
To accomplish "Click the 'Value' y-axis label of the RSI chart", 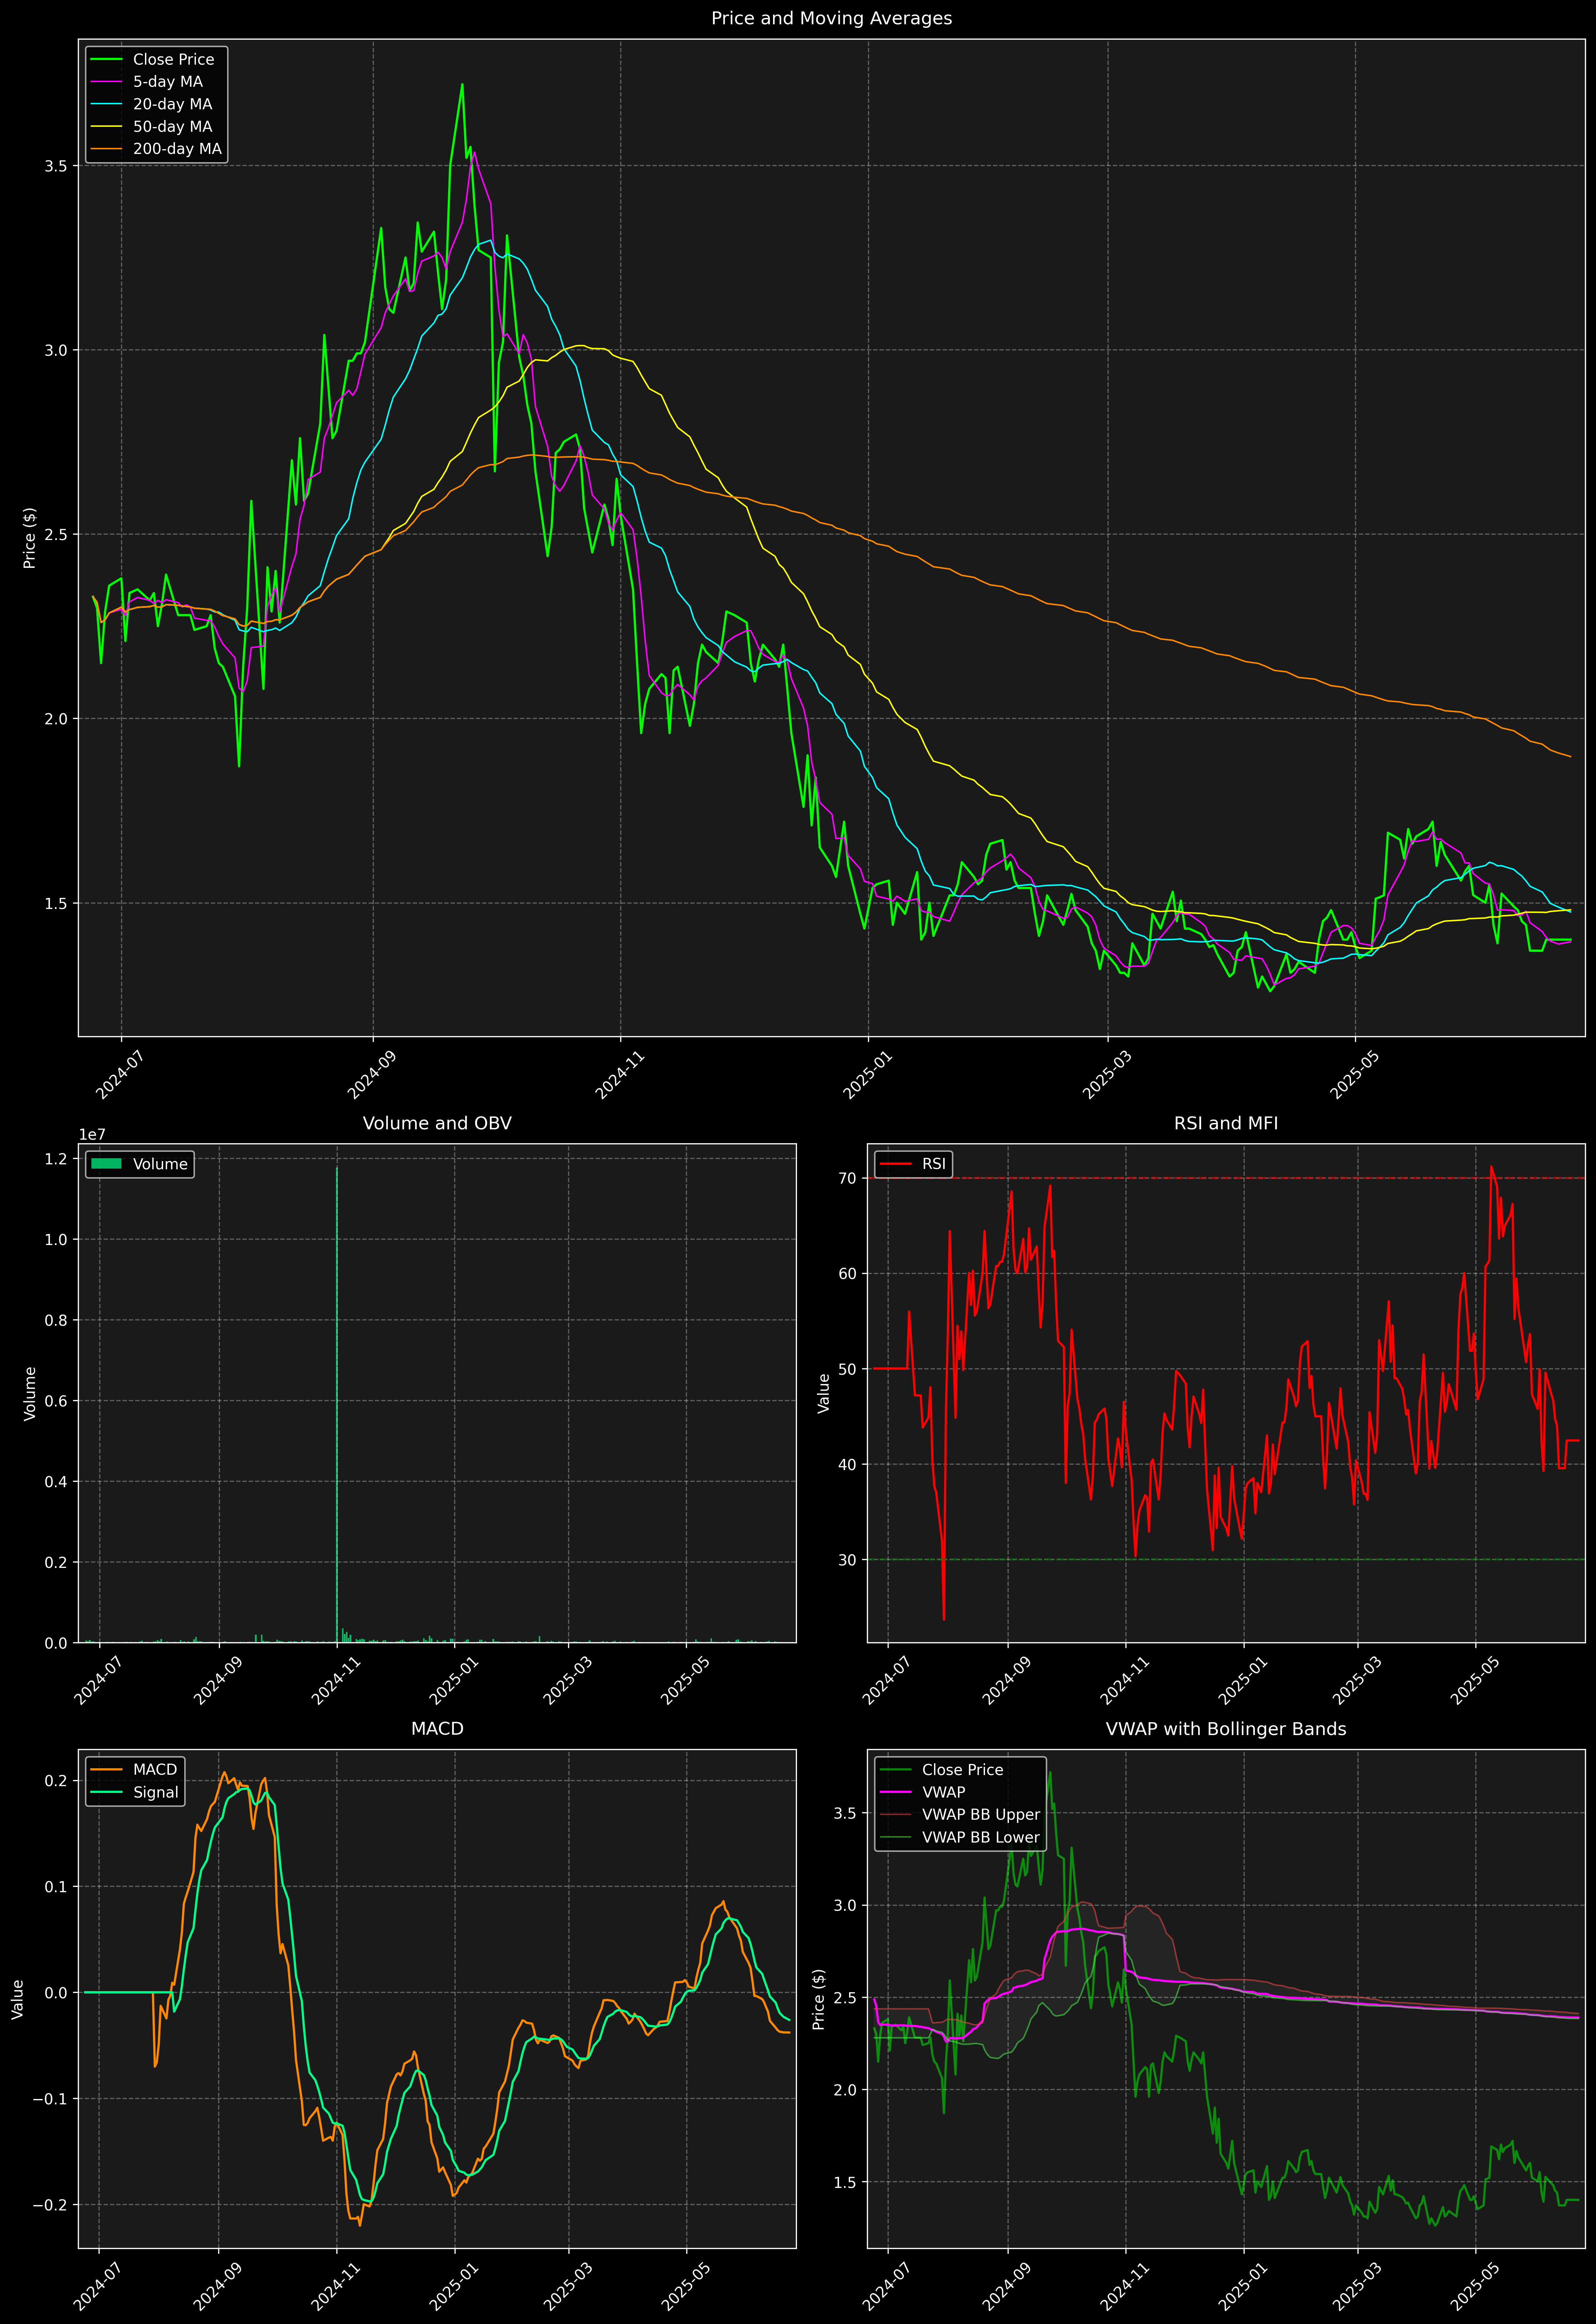I will (824, 1393).
